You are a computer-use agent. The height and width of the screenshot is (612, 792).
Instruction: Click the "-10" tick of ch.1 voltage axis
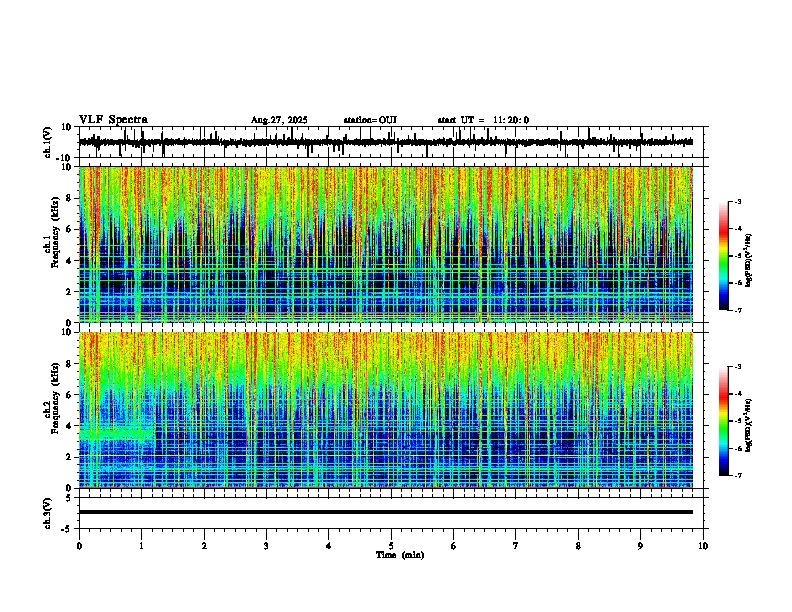tap(64, 158)
